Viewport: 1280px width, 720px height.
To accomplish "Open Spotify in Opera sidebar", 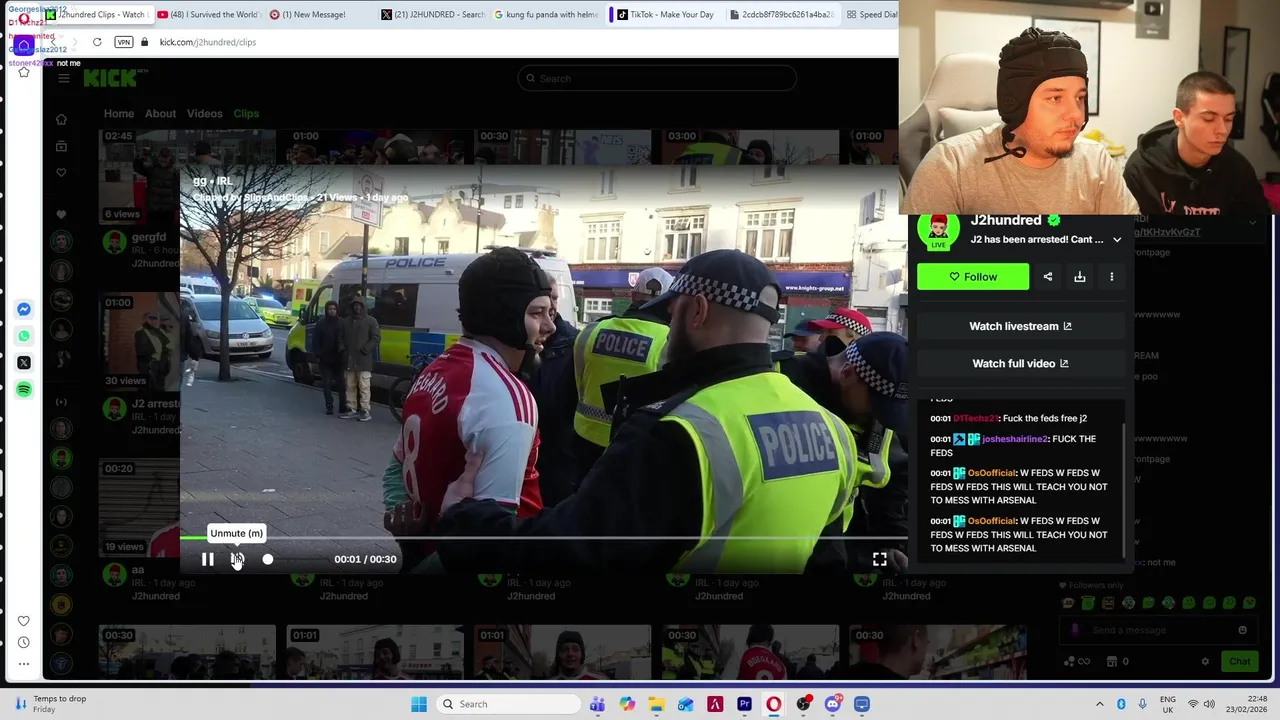I will (24, 389).
